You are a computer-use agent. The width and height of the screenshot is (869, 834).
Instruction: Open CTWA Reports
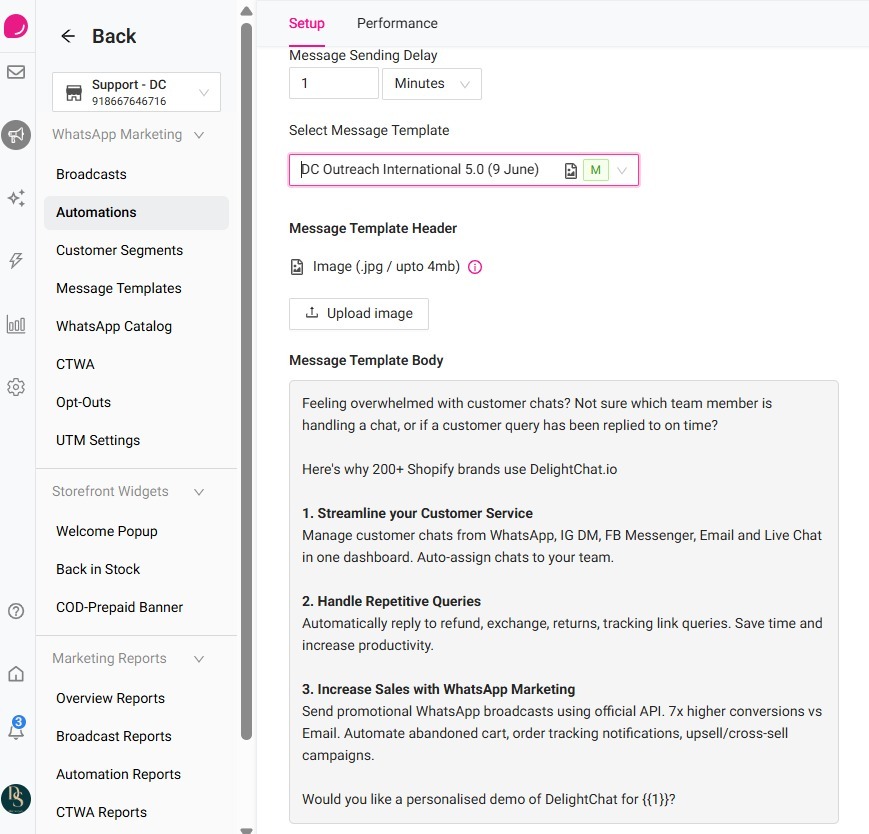101,812
